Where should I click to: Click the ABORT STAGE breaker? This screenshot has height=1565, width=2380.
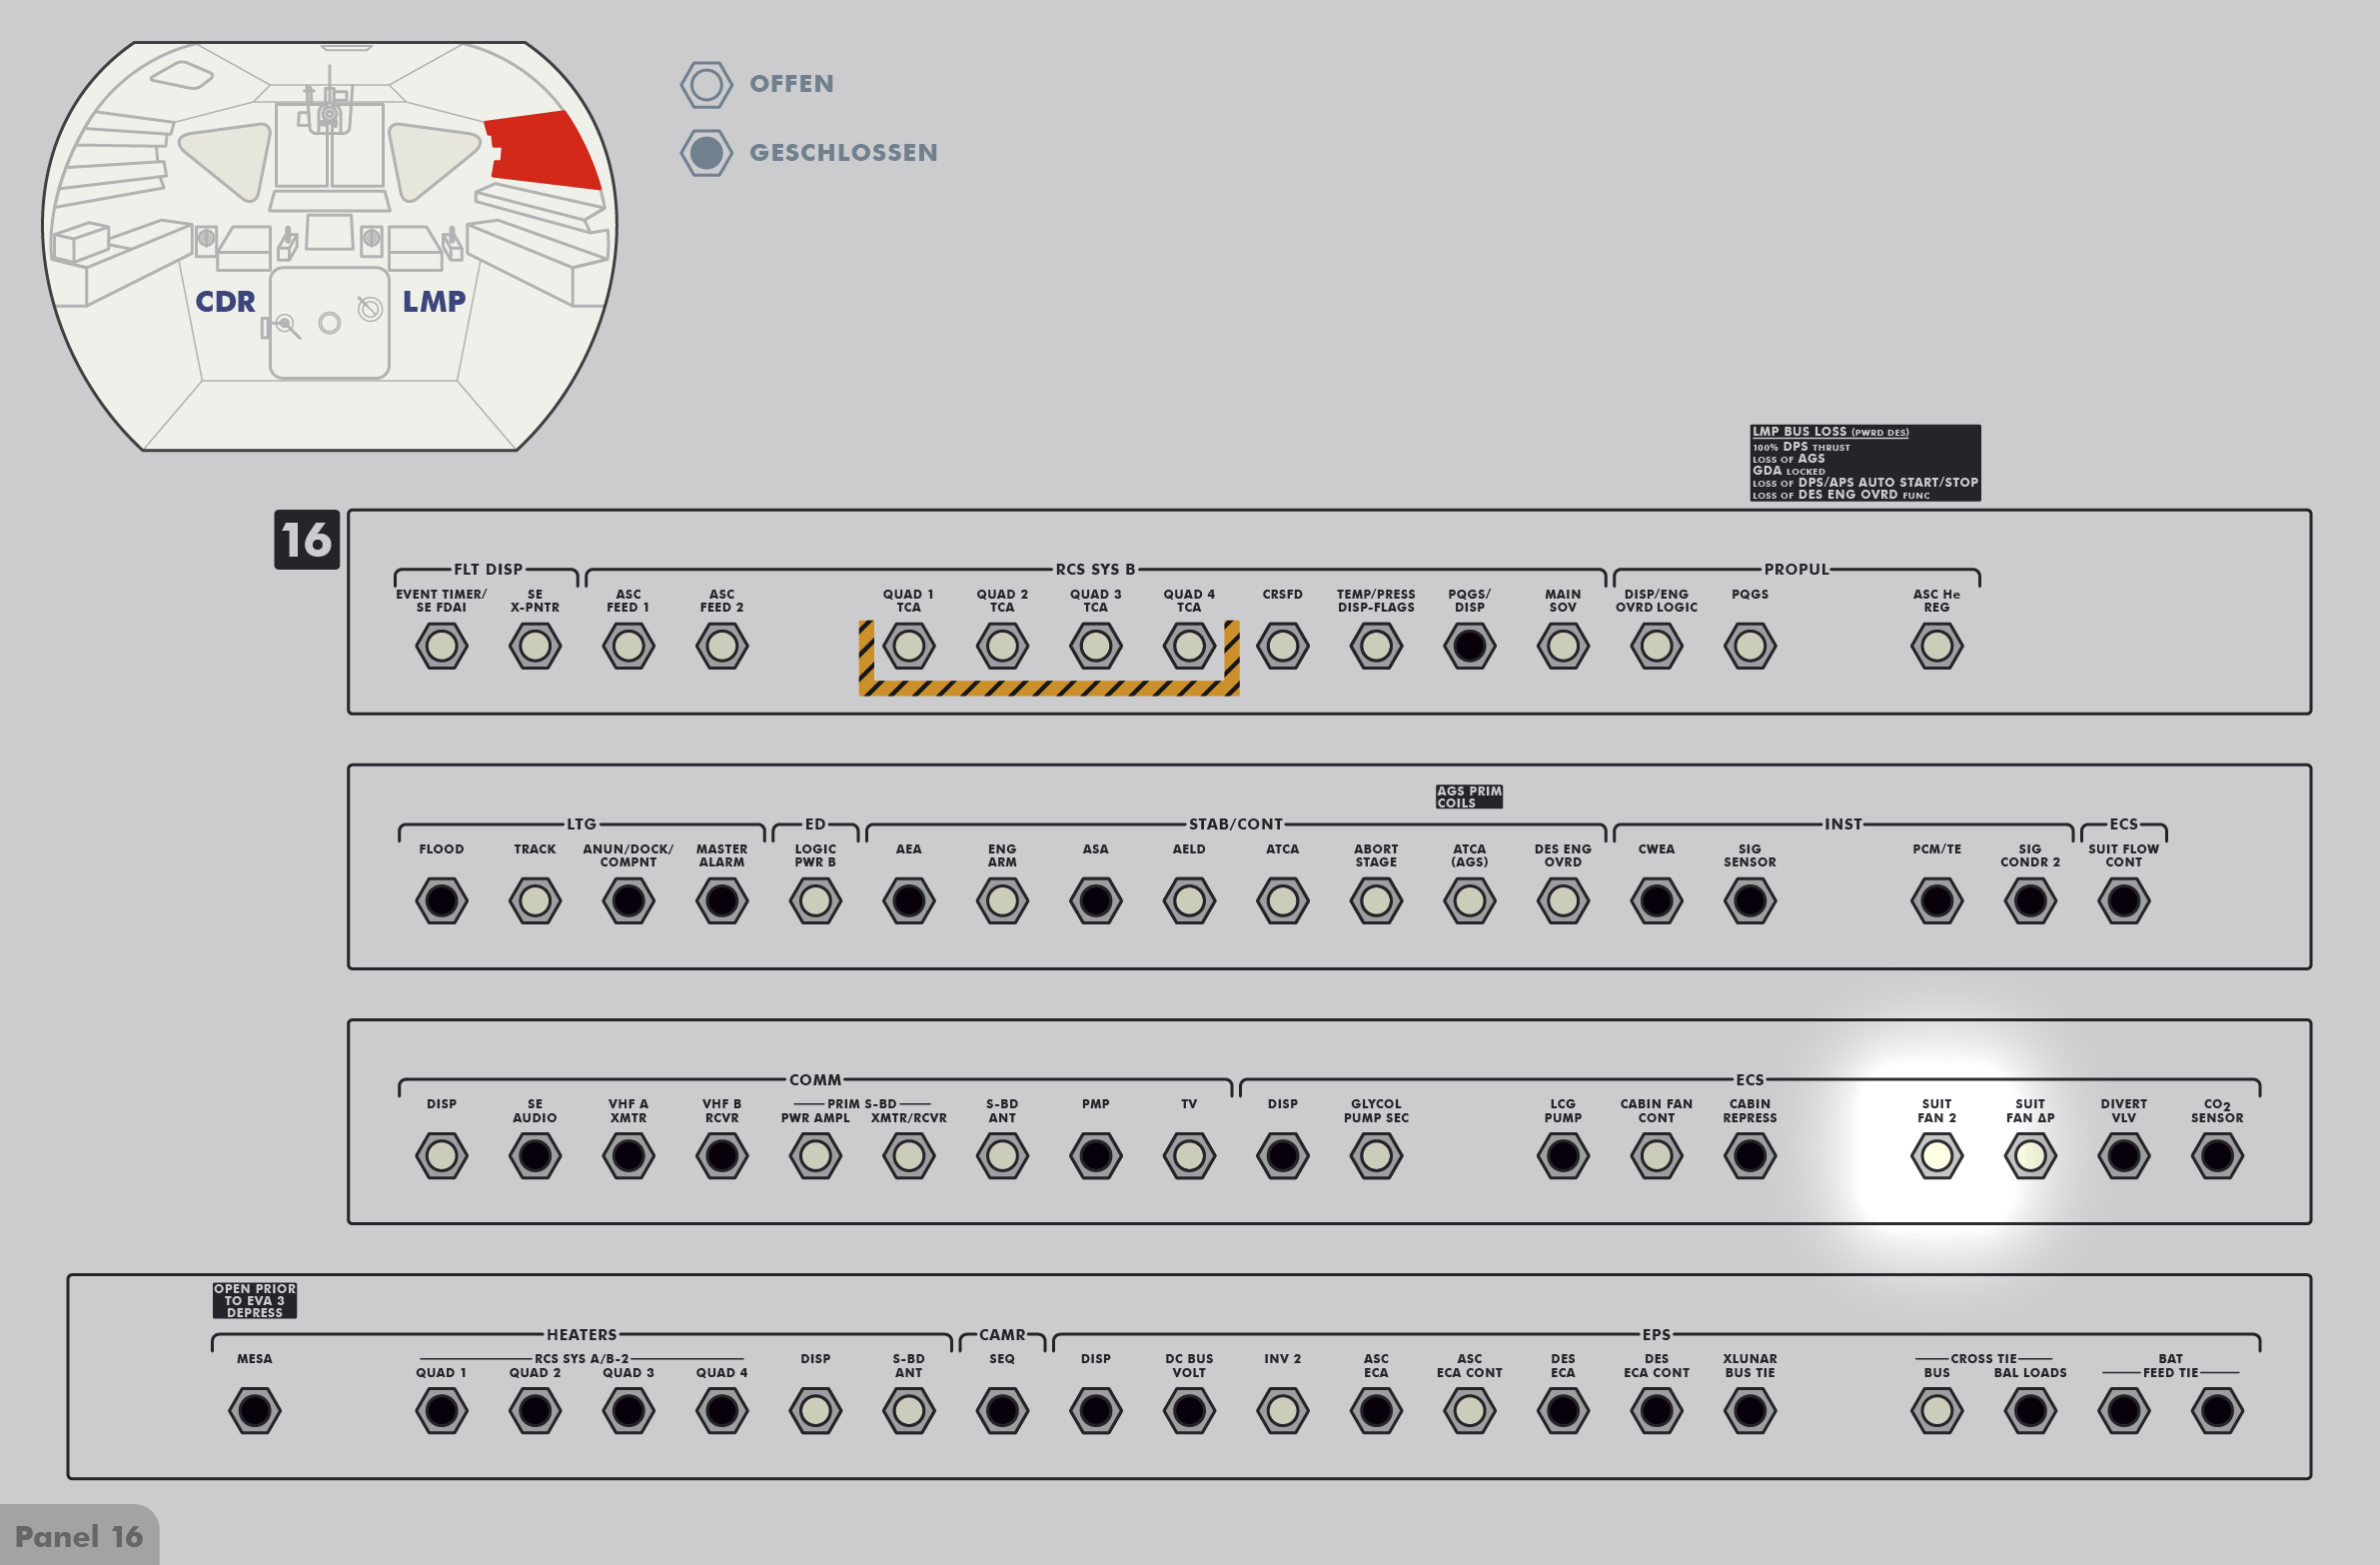(x=1375, y=901)
